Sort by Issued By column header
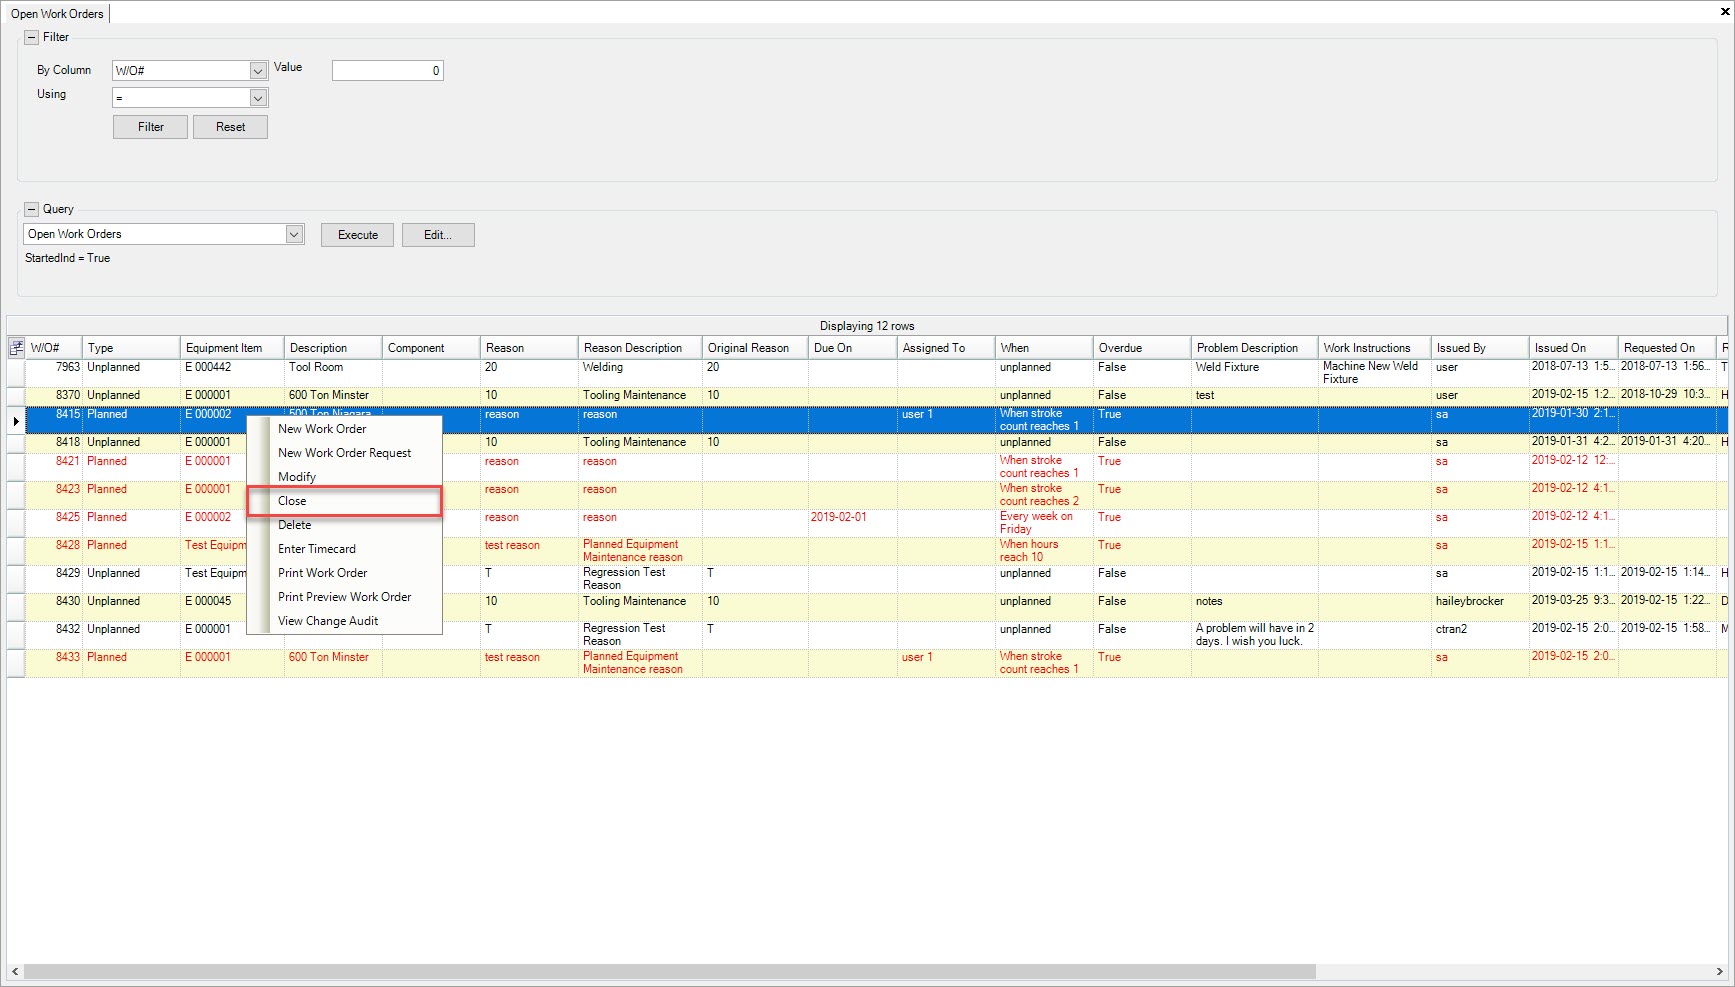This screenshot has height=987, width=1735. coord(1480,348)
